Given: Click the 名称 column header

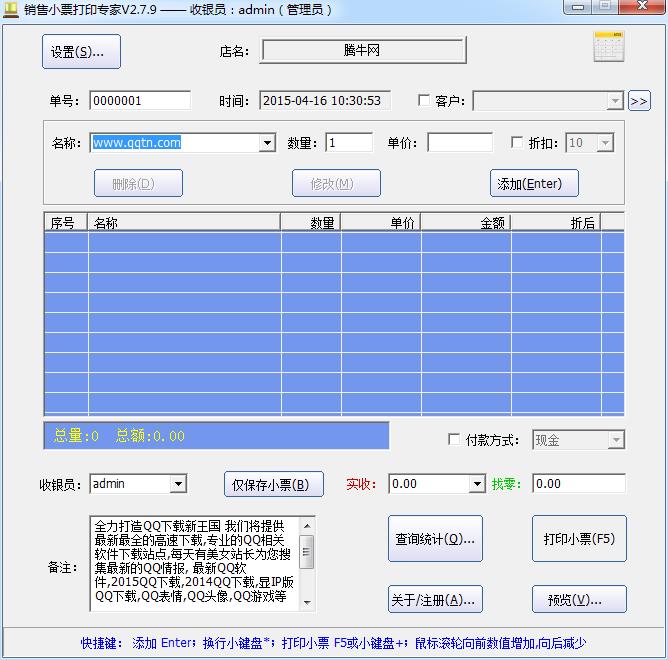Looking at the screenshot, I should [184, 223].
